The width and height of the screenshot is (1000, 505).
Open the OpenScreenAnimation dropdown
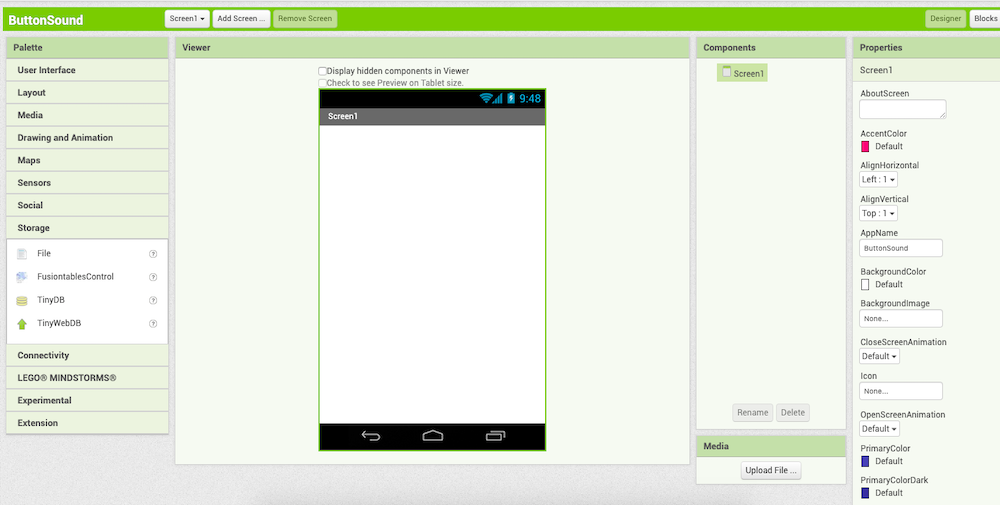879,428
